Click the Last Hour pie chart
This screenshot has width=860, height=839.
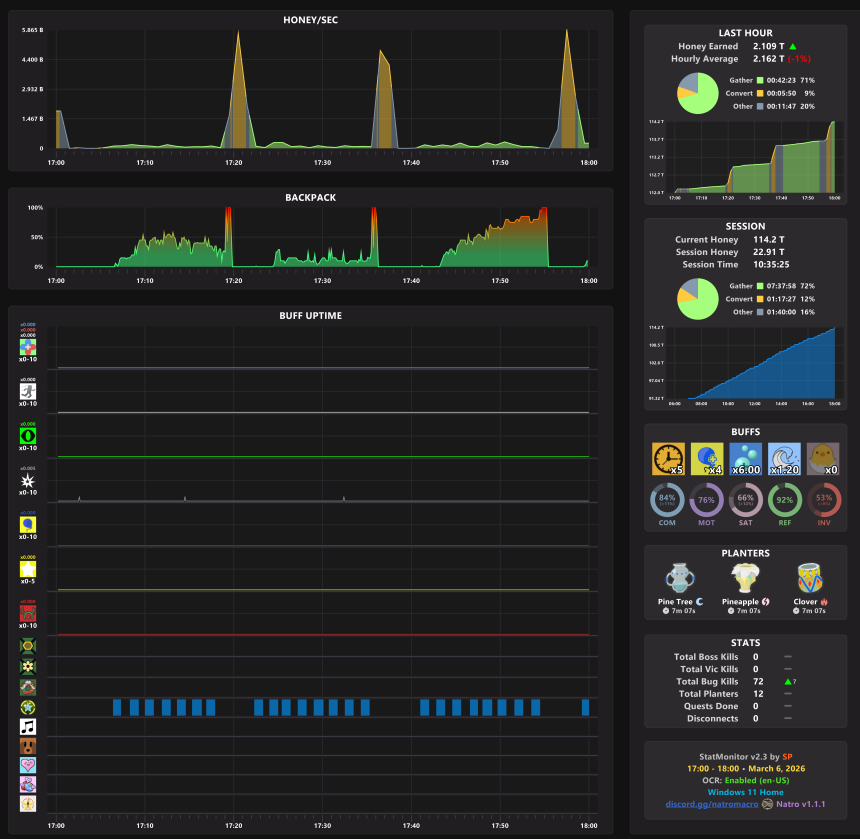(698, 94)
